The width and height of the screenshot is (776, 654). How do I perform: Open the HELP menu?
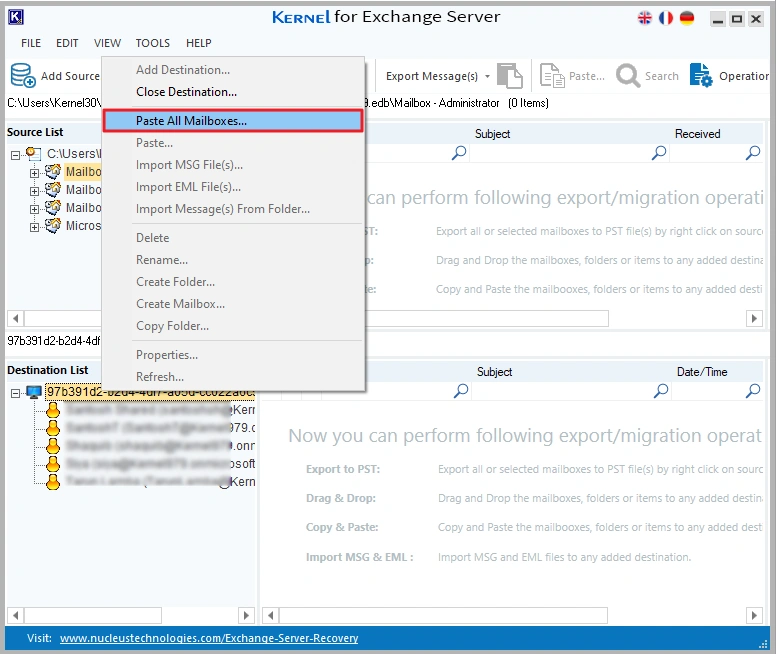(x=198, y=43)
